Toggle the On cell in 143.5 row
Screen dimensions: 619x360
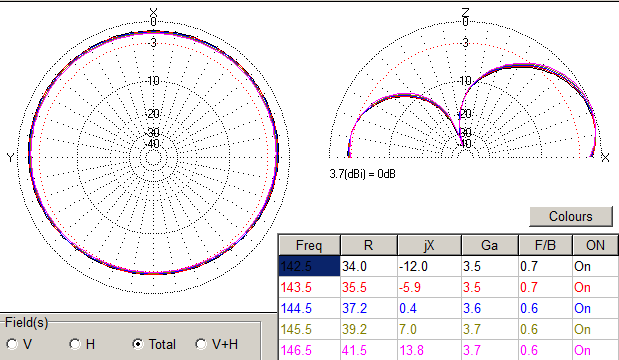click(595, 287)
